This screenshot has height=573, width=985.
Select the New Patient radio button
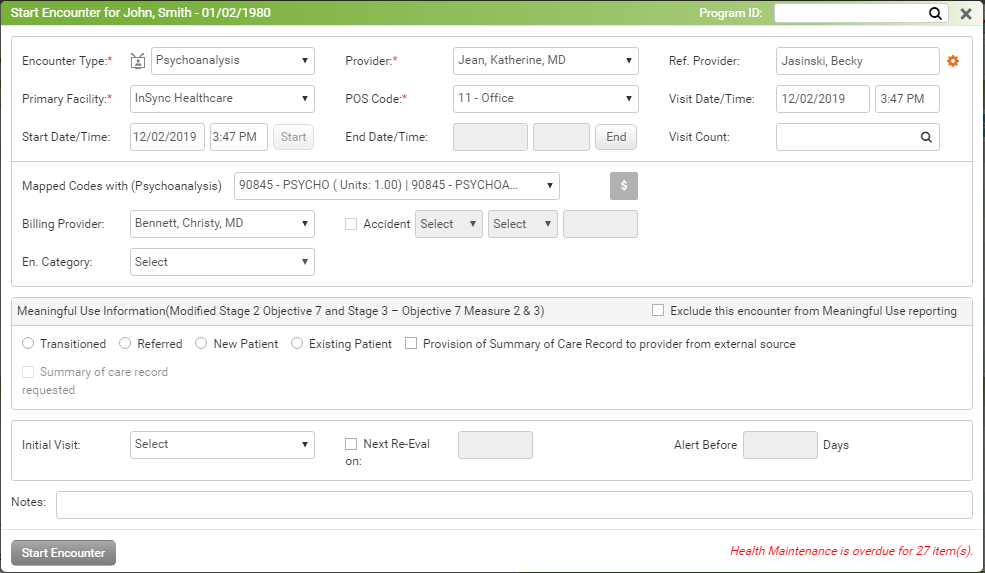pos(202,344)
